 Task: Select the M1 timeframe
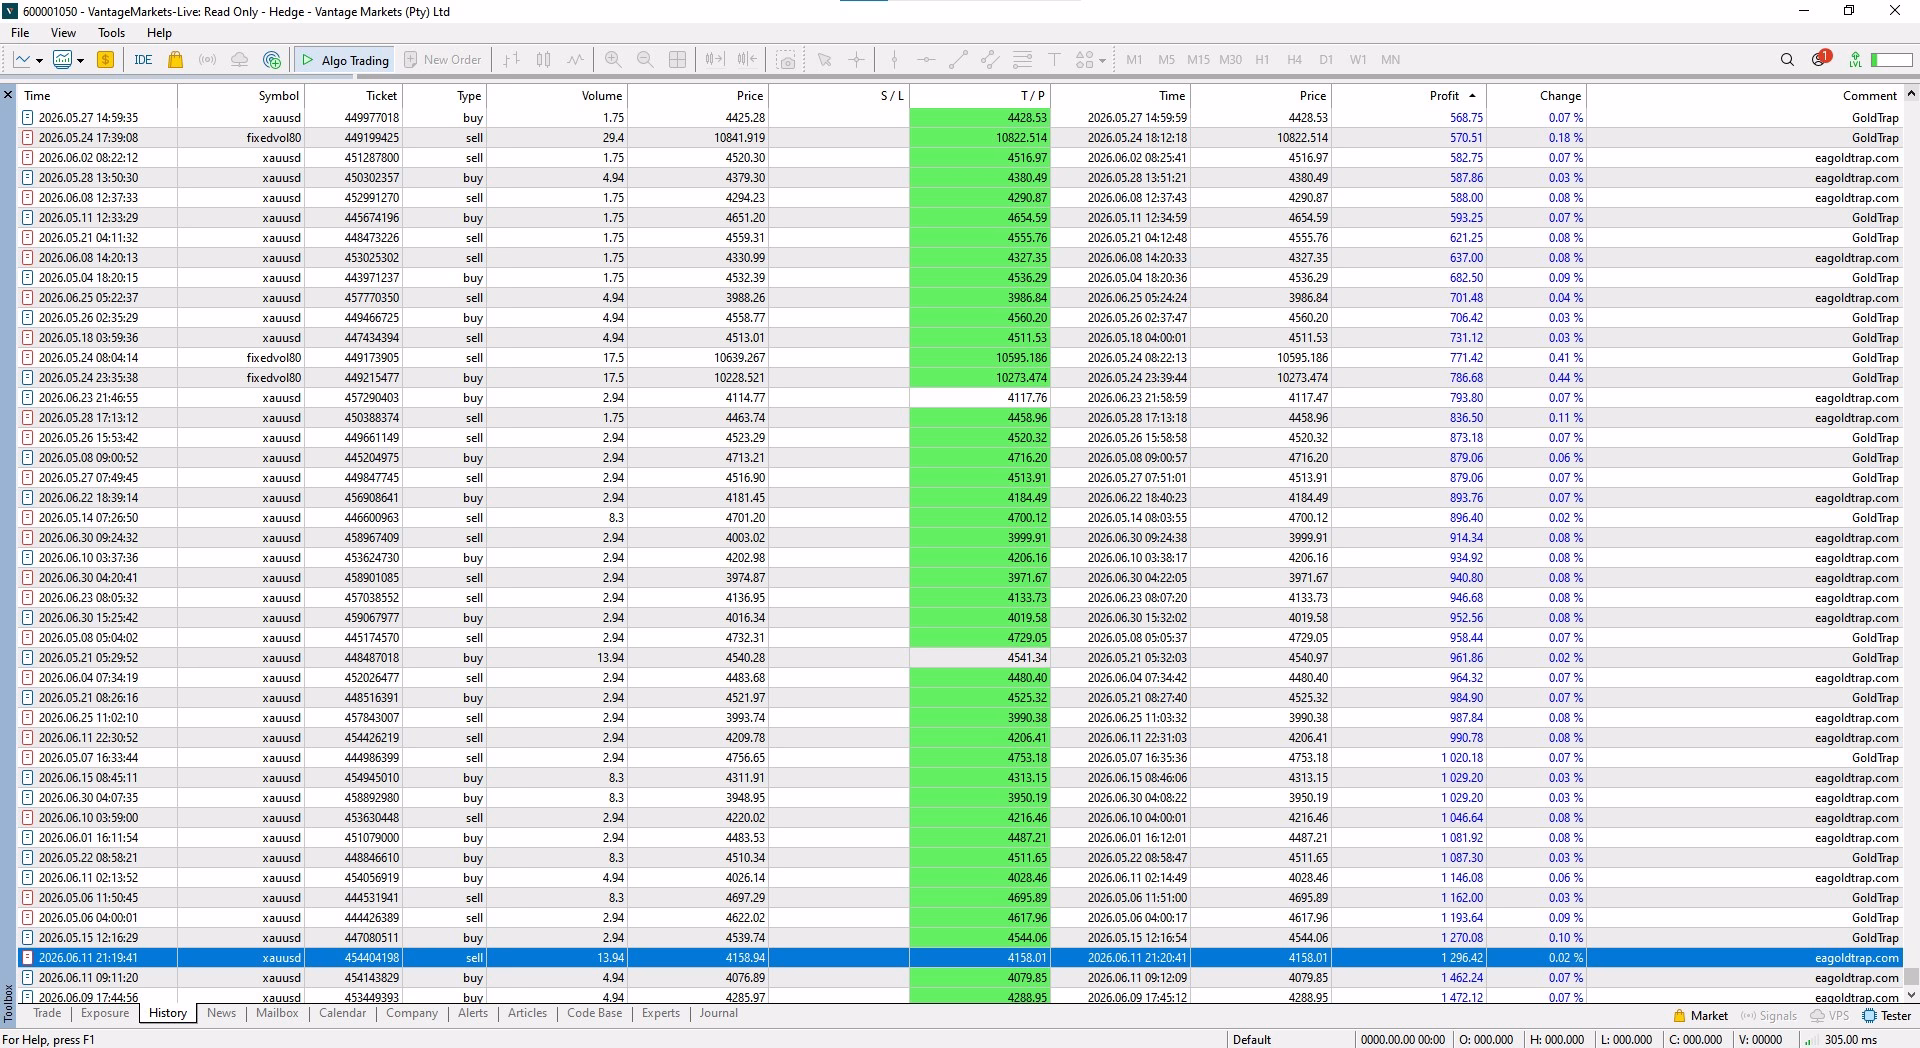click(1134, 60)
